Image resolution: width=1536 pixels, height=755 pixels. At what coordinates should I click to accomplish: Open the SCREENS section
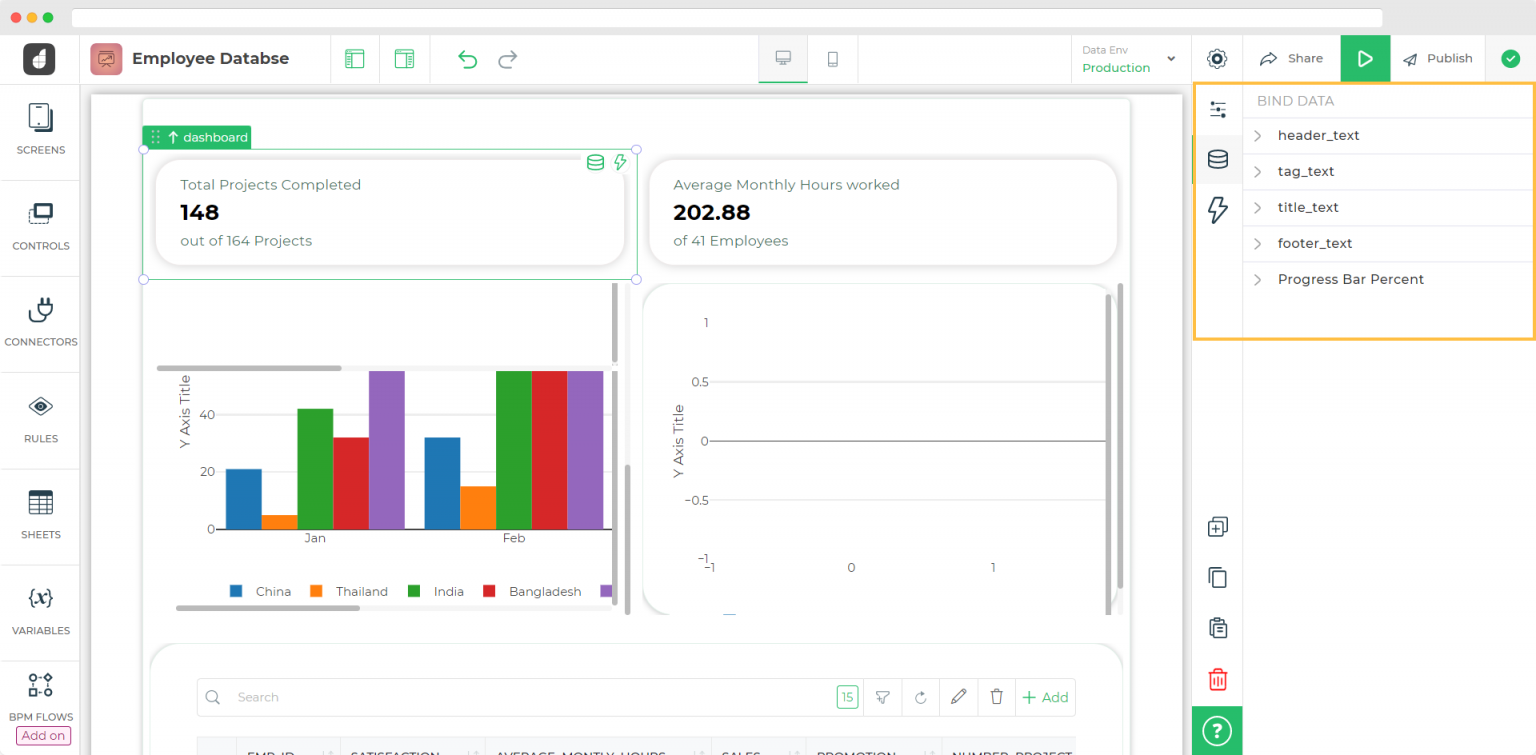40,130
